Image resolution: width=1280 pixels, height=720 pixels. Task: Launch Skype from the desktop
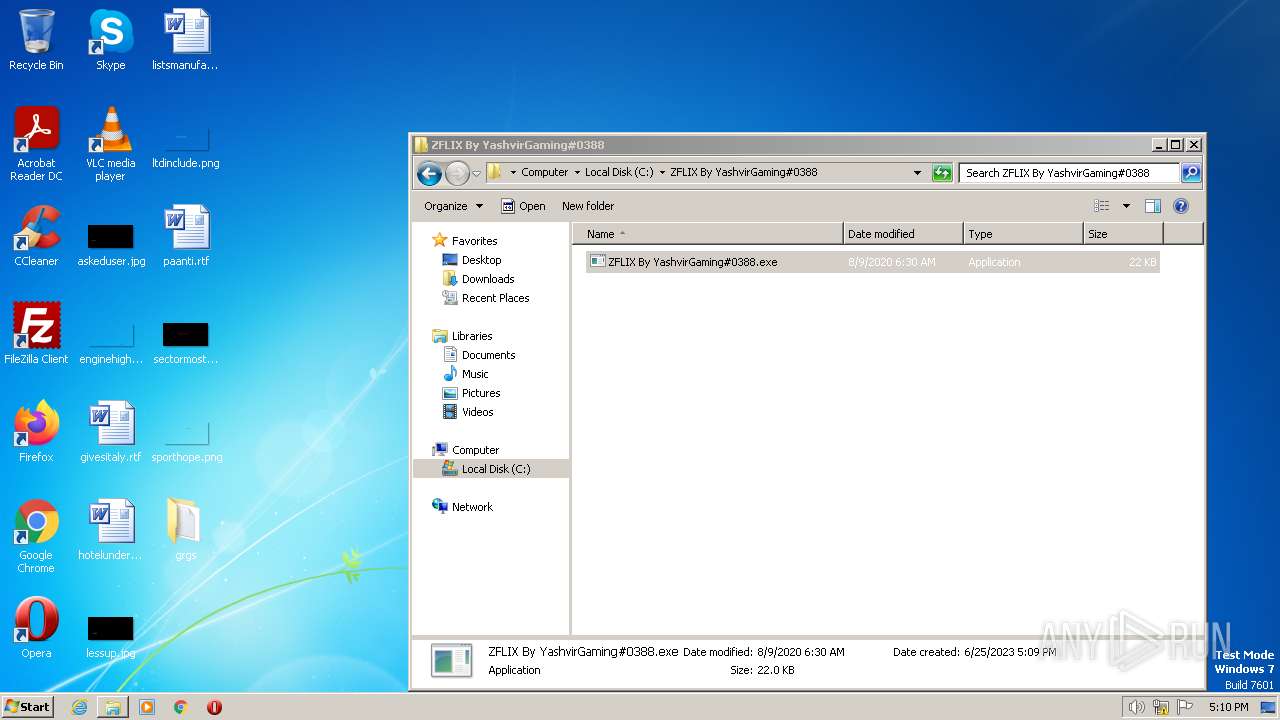coord(110,40)
